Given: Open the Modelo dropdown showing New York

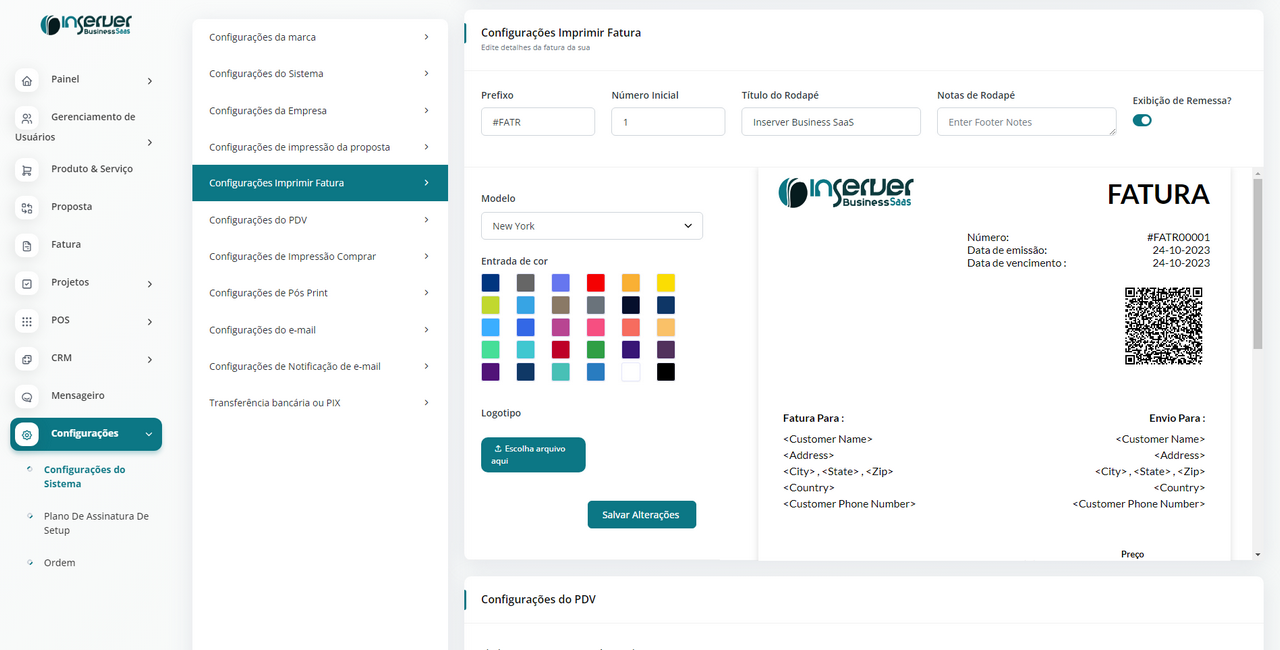Looking at the screenshot, I should (591, 226).
